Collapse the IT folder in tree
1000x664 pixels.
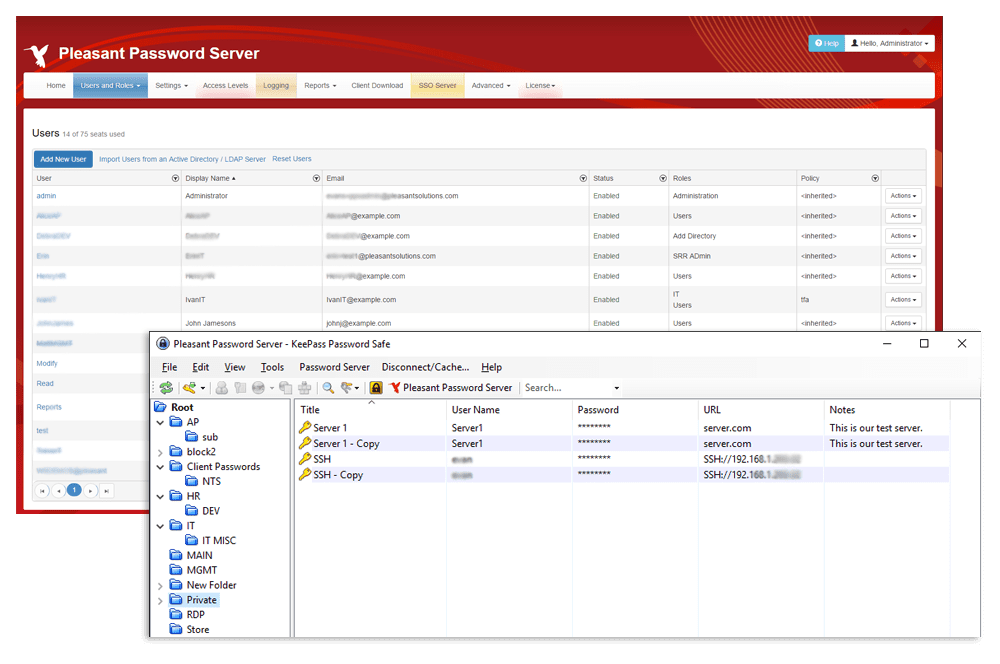coord(160,526)
